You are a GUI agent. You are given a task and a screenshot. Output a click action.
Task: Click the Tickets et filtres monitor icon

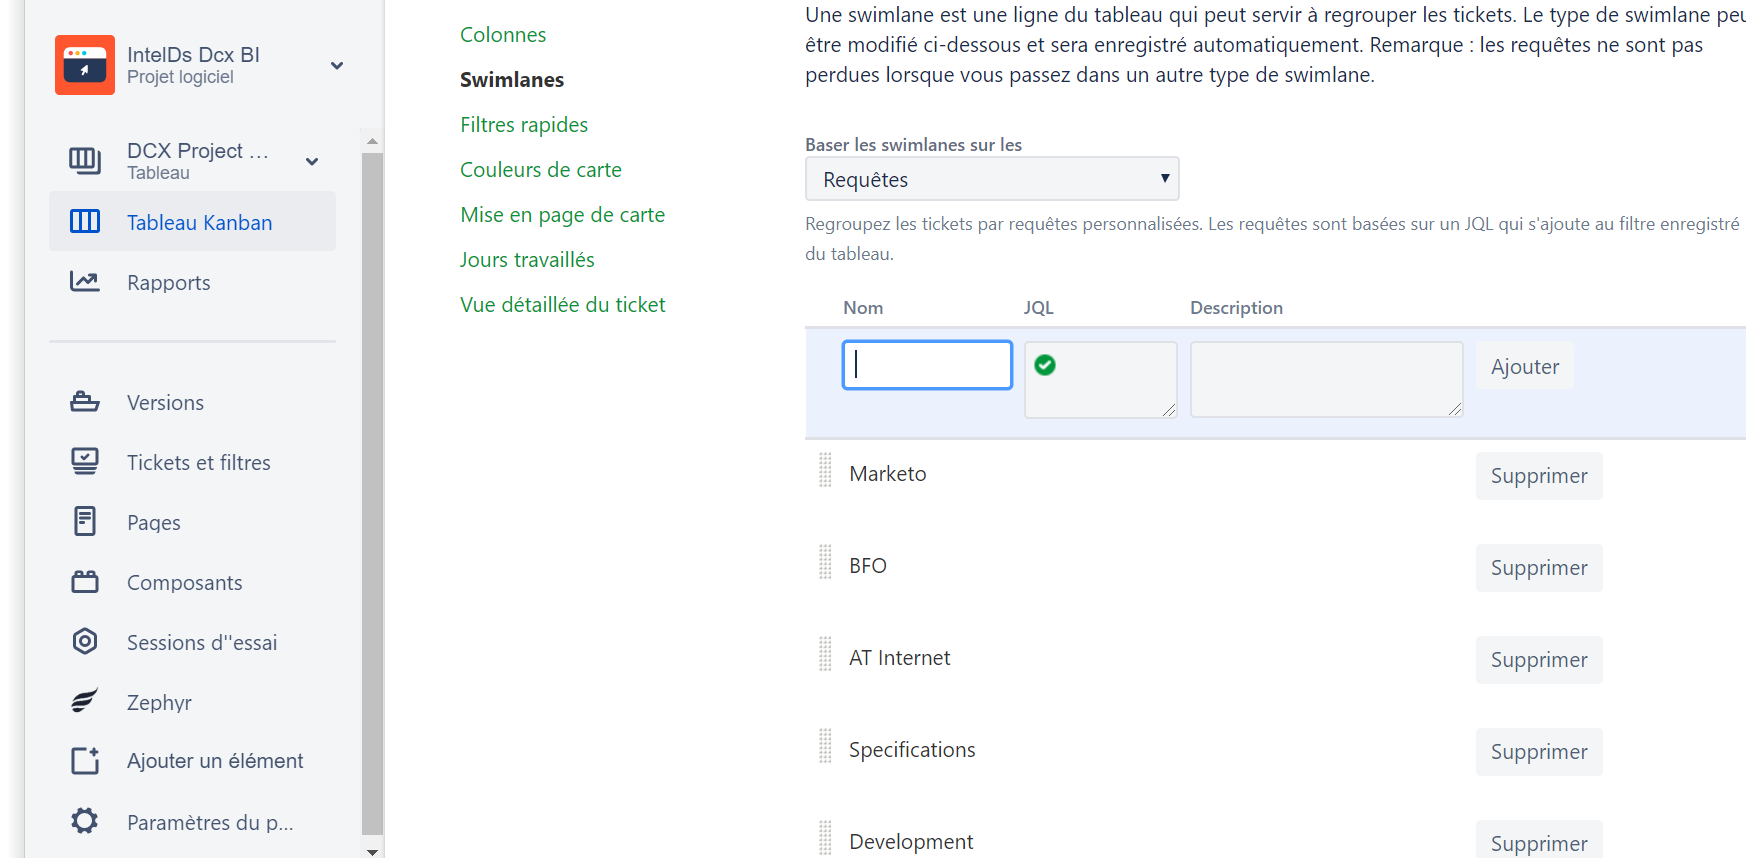(x=85, y=461)
